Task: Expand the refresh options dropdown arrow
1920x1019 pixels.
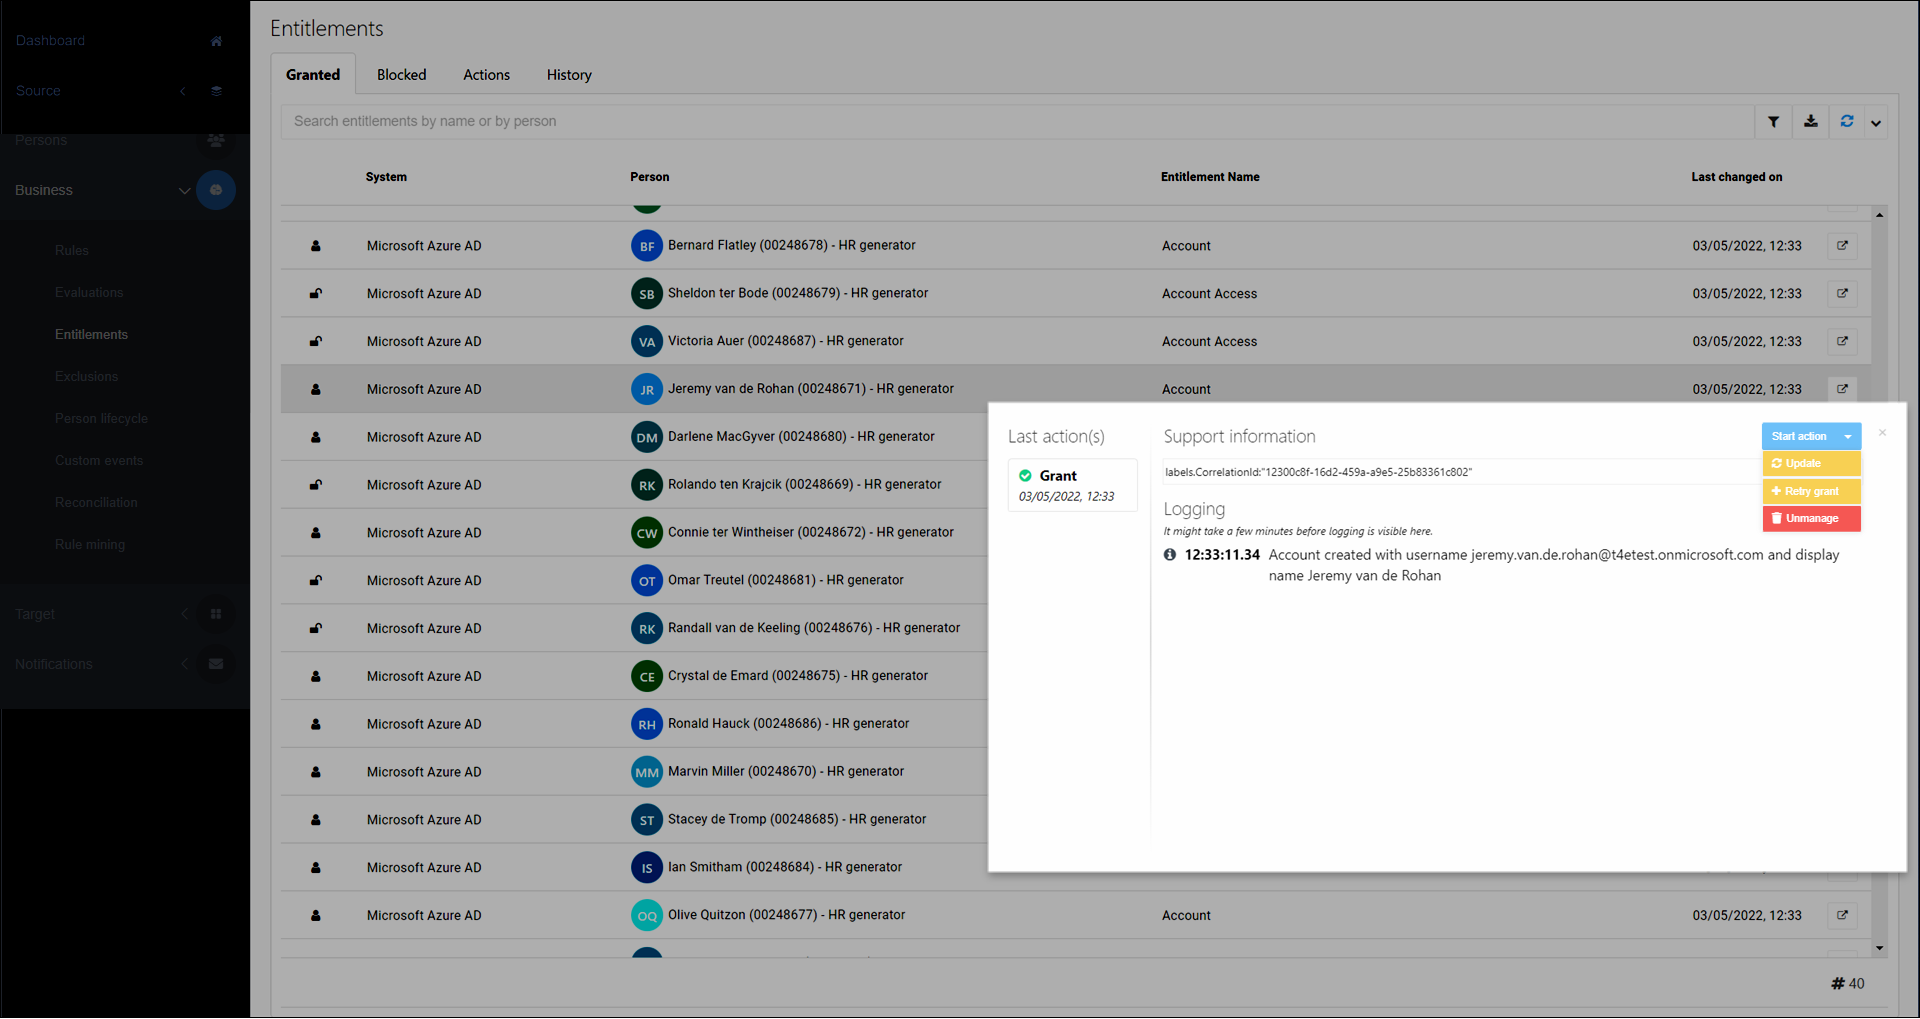Action: 1876,123
